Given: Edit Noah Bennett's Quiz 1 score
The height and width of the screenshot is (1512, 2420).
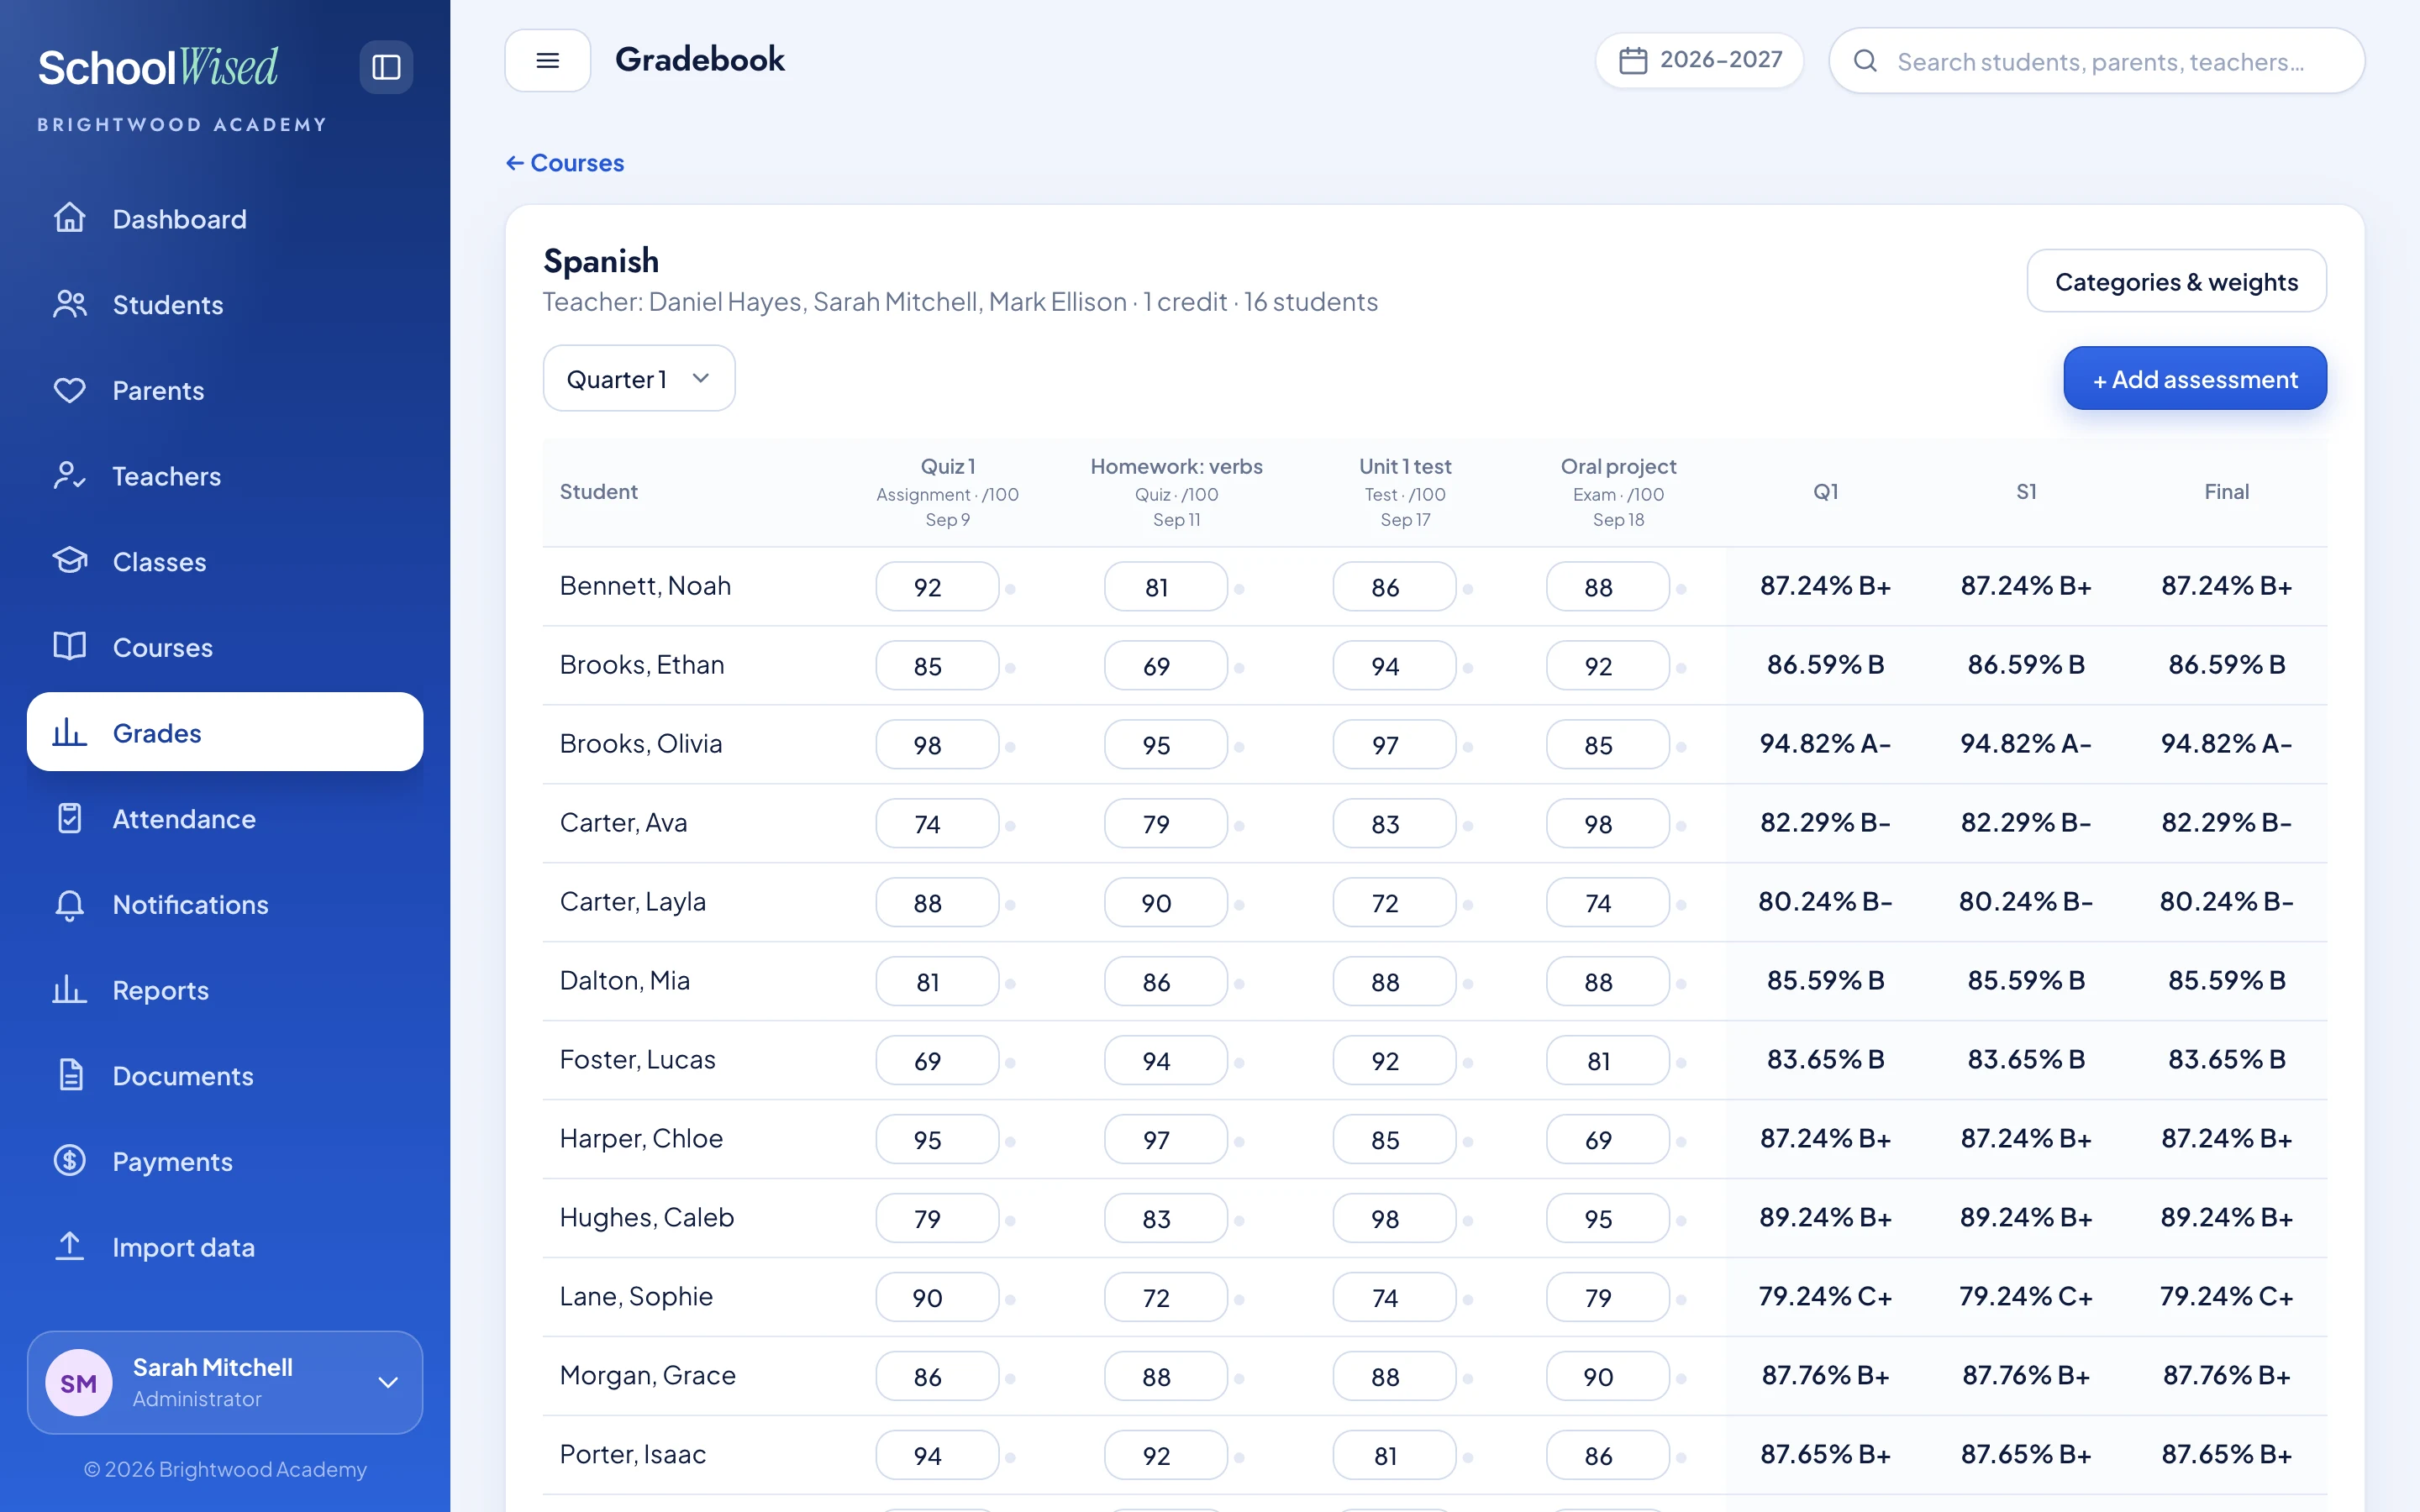Looking at the screenshot, I should (937, 587).
